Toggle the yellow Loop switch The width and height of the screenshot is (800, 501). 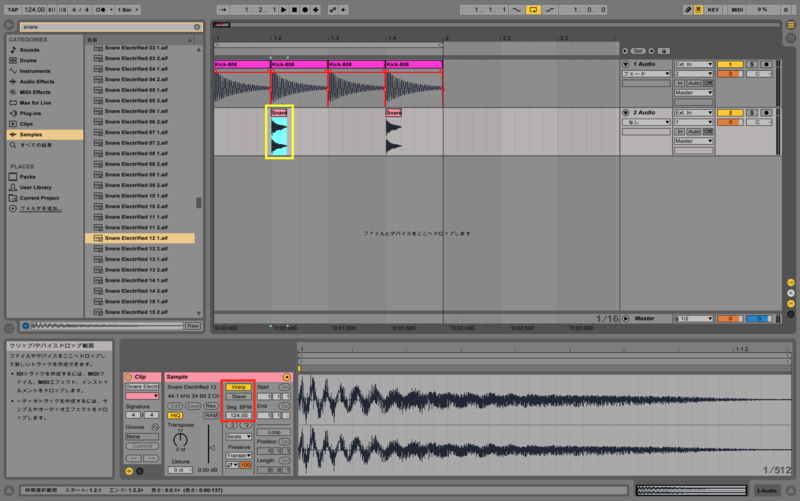533,10
